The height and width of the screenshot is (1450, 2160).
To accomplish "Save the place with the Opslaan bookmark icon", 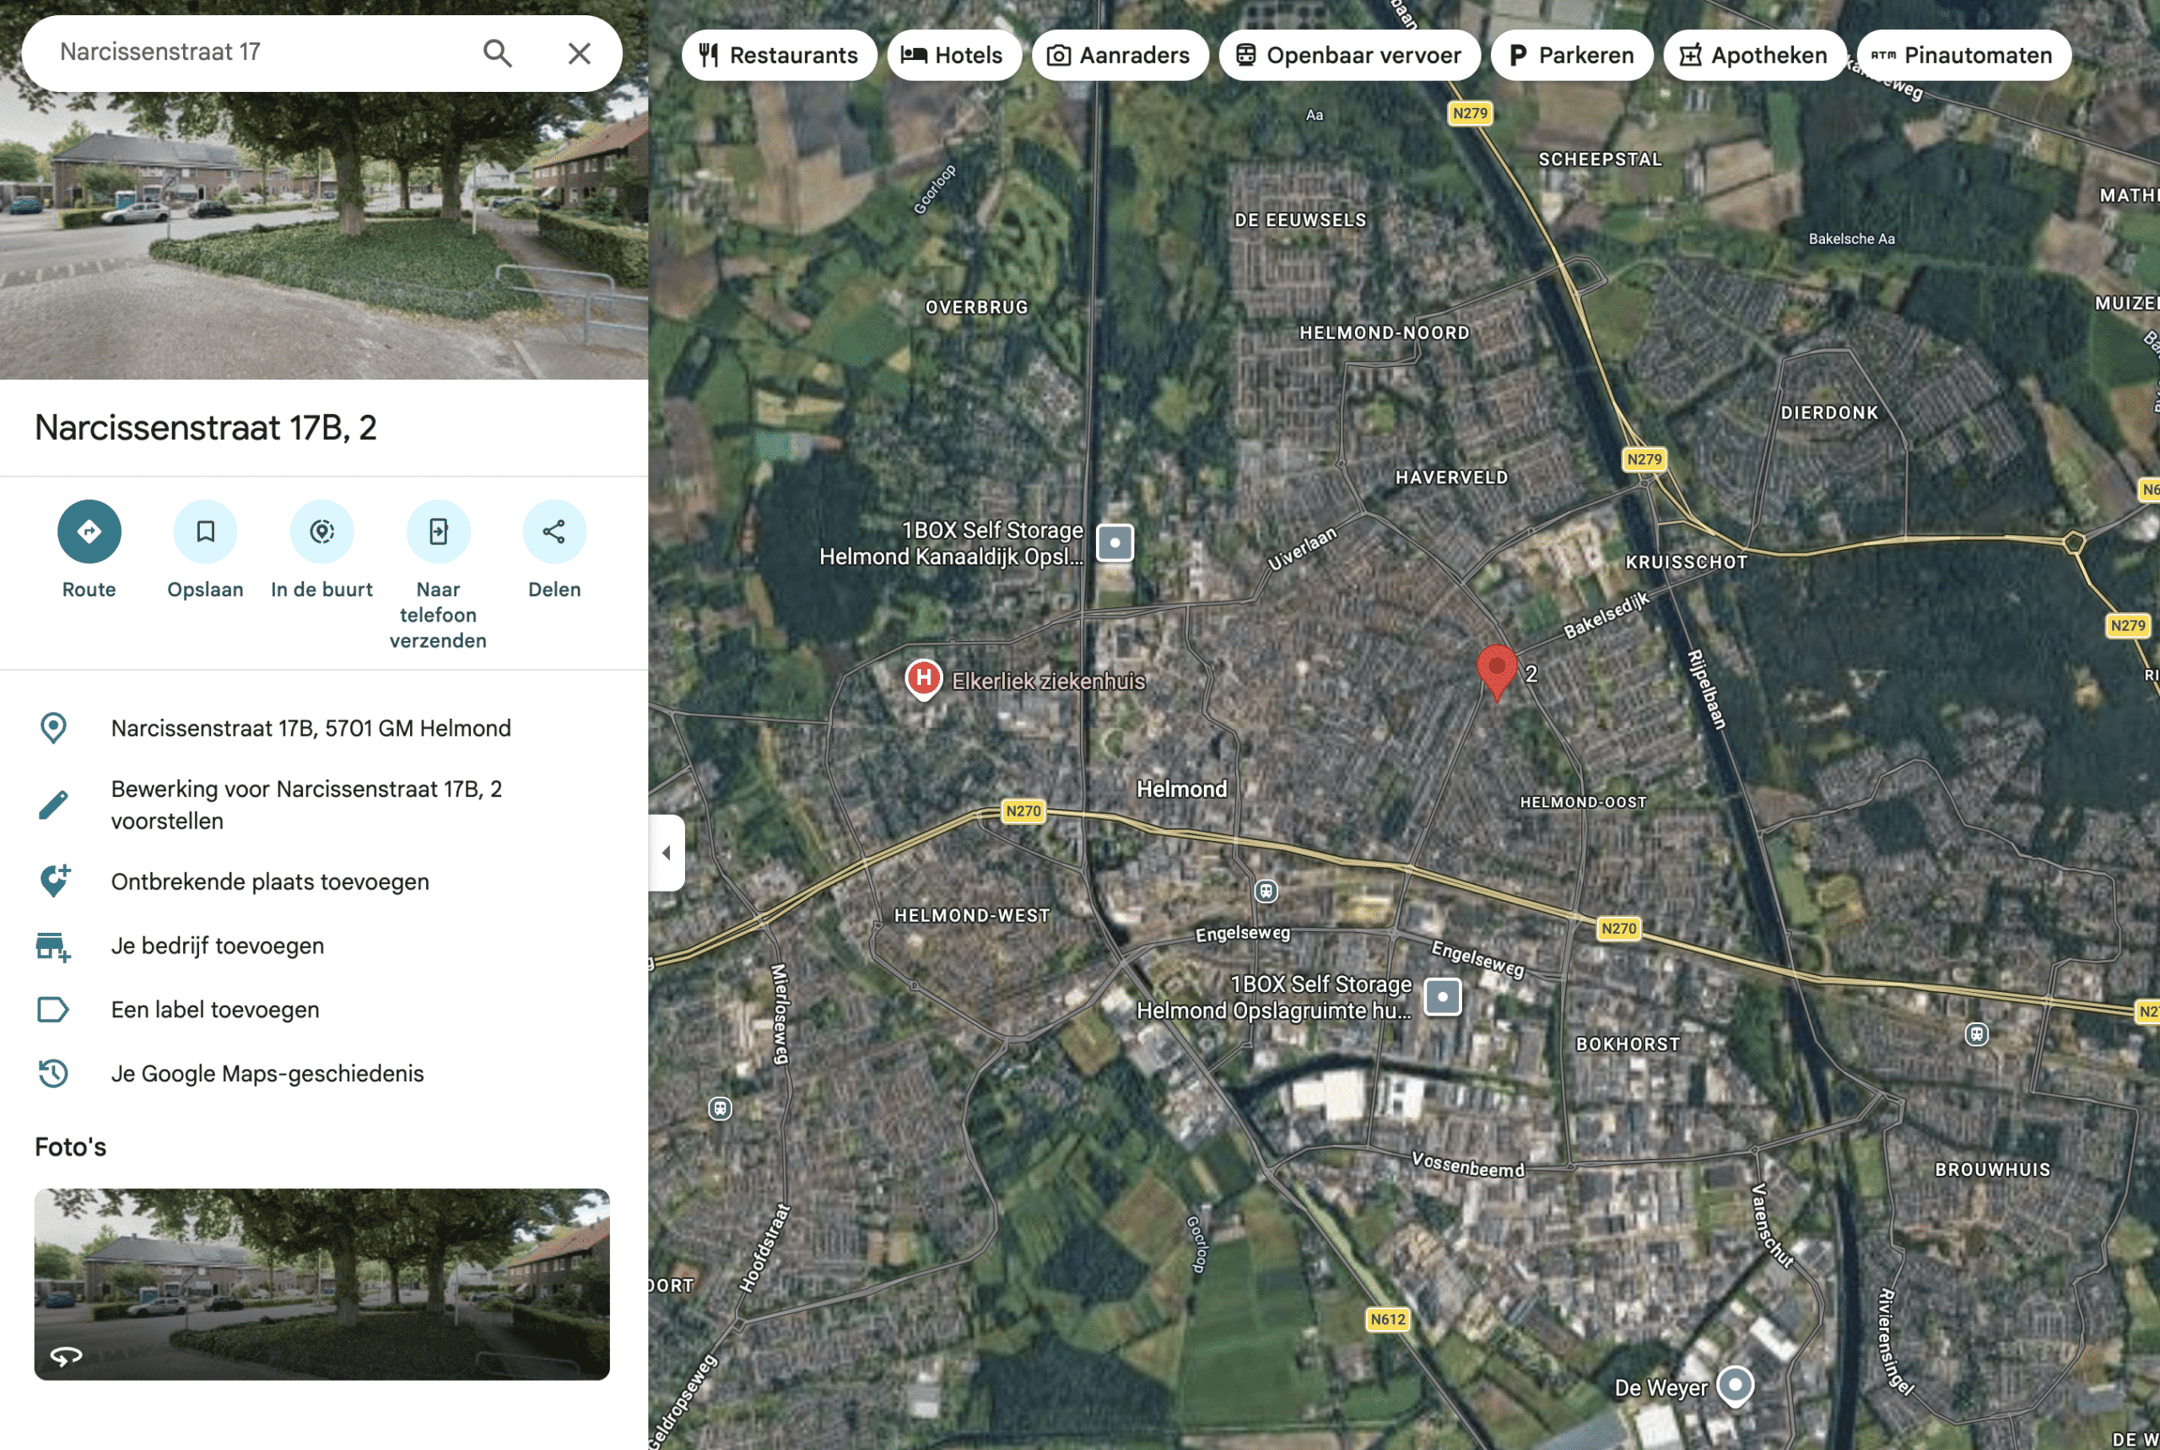I will click(x=205, y=531).
